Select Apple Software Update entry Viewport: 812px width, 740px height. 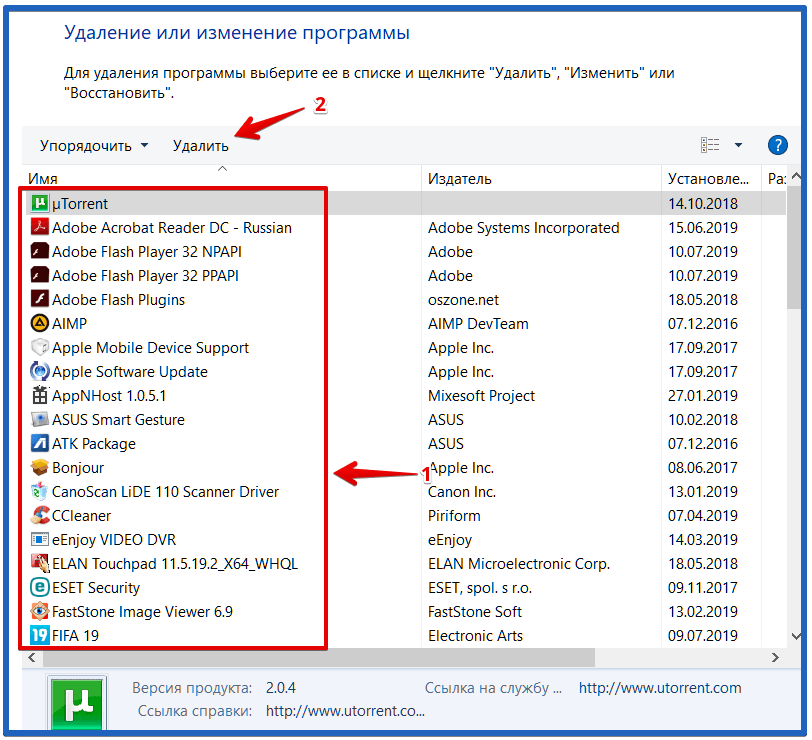[130, 372]
